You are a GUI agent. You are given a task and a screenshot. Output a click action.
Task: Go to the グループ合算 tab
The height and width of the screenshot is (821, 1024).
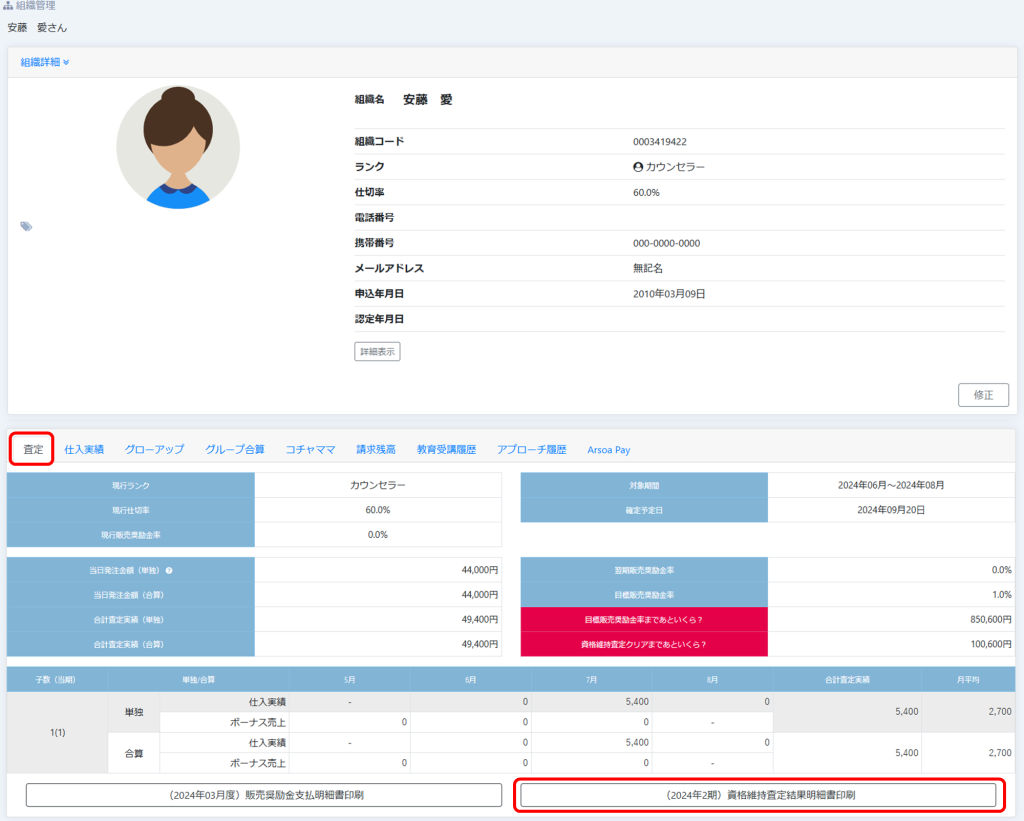point(235,450)
